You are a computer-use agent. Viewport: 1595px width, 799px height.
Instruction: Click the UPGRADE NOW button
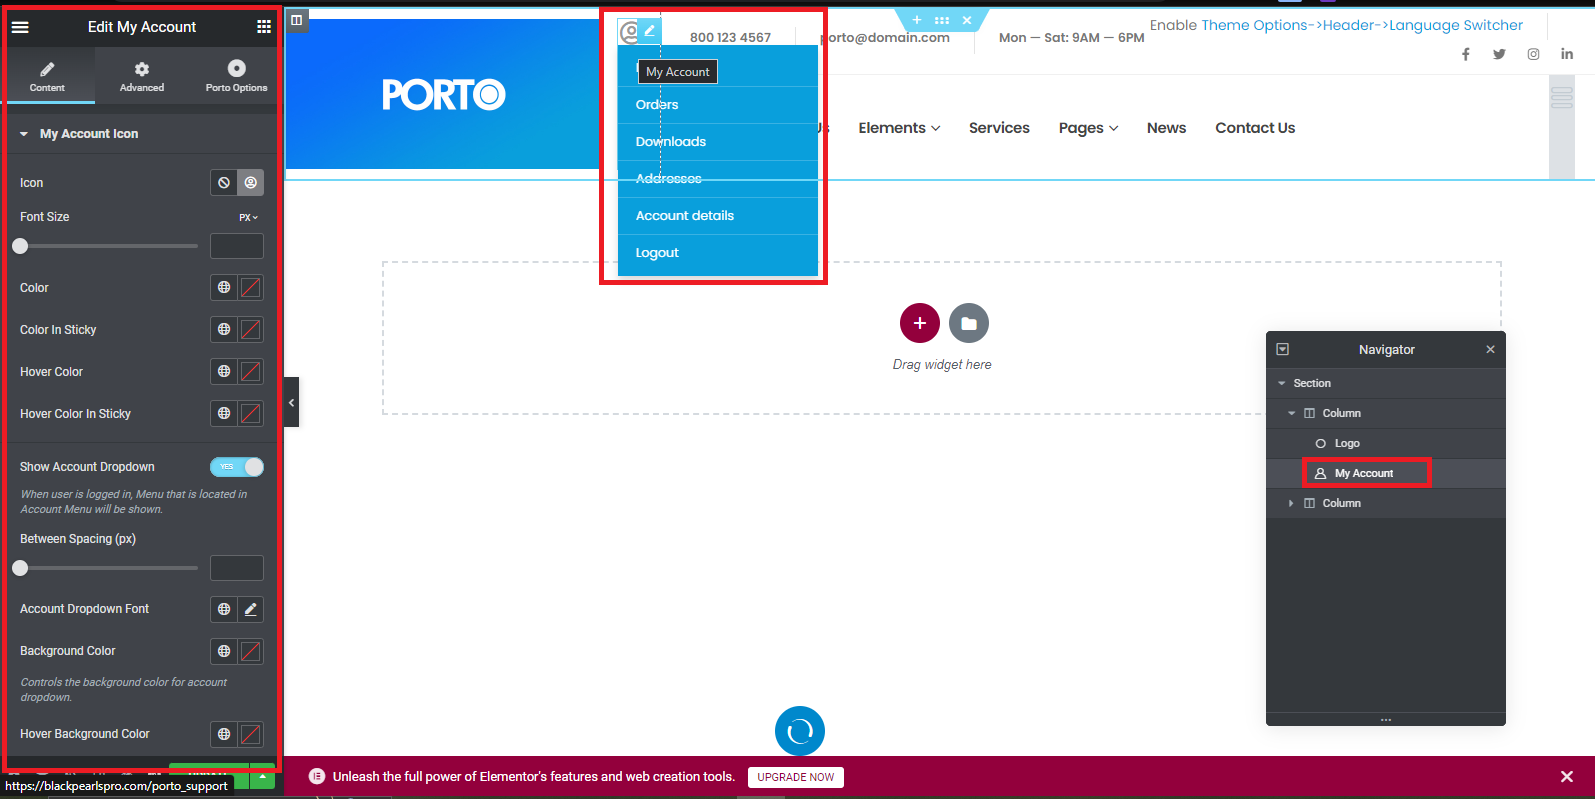coord(795,777)
